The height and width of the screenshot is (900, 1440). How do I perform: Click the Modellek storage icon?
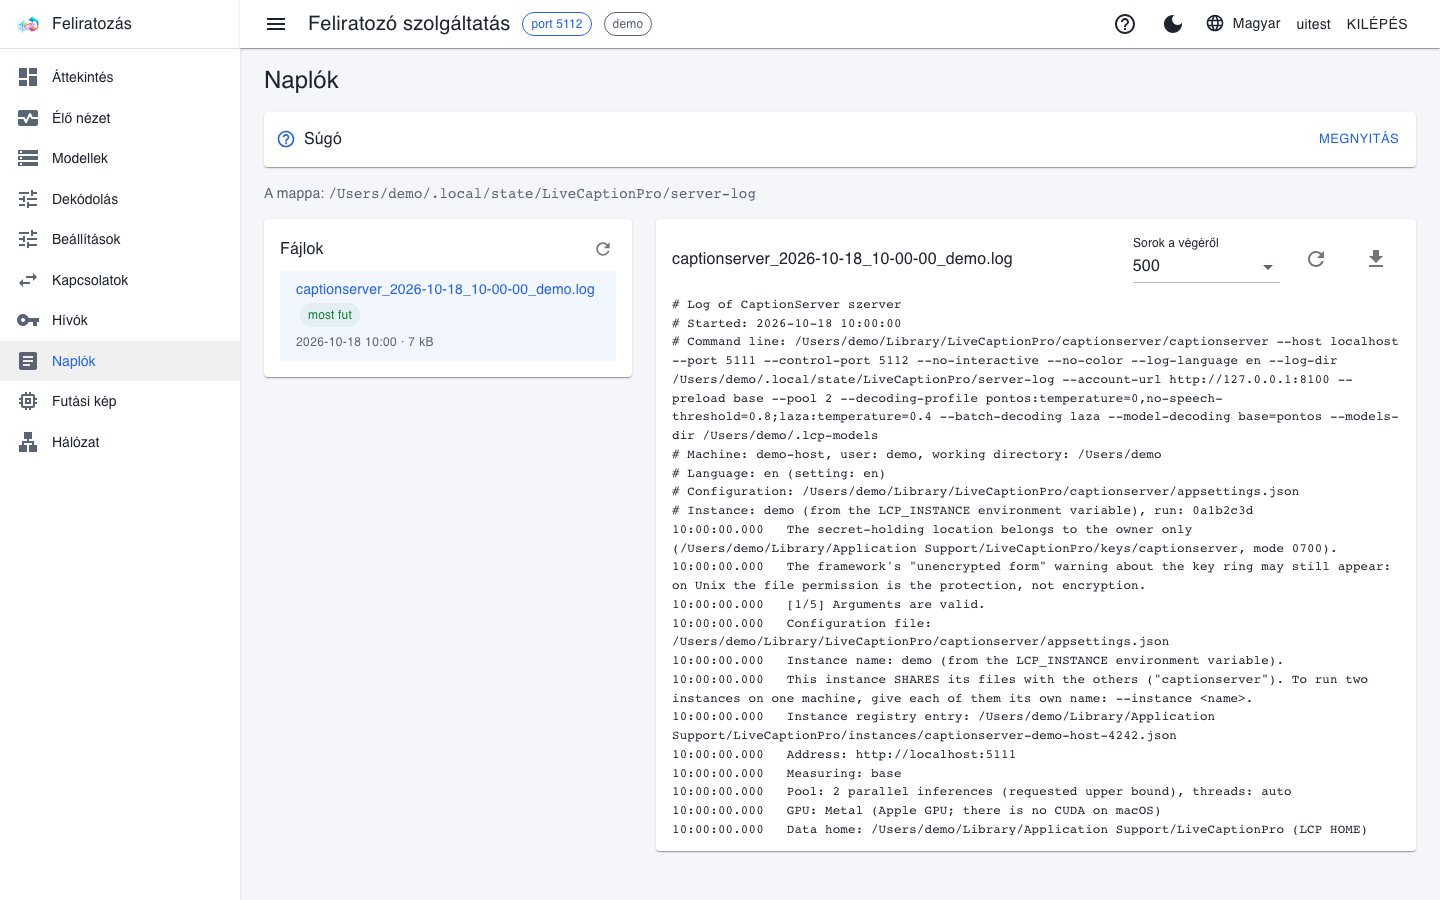[x=28, y=158]
